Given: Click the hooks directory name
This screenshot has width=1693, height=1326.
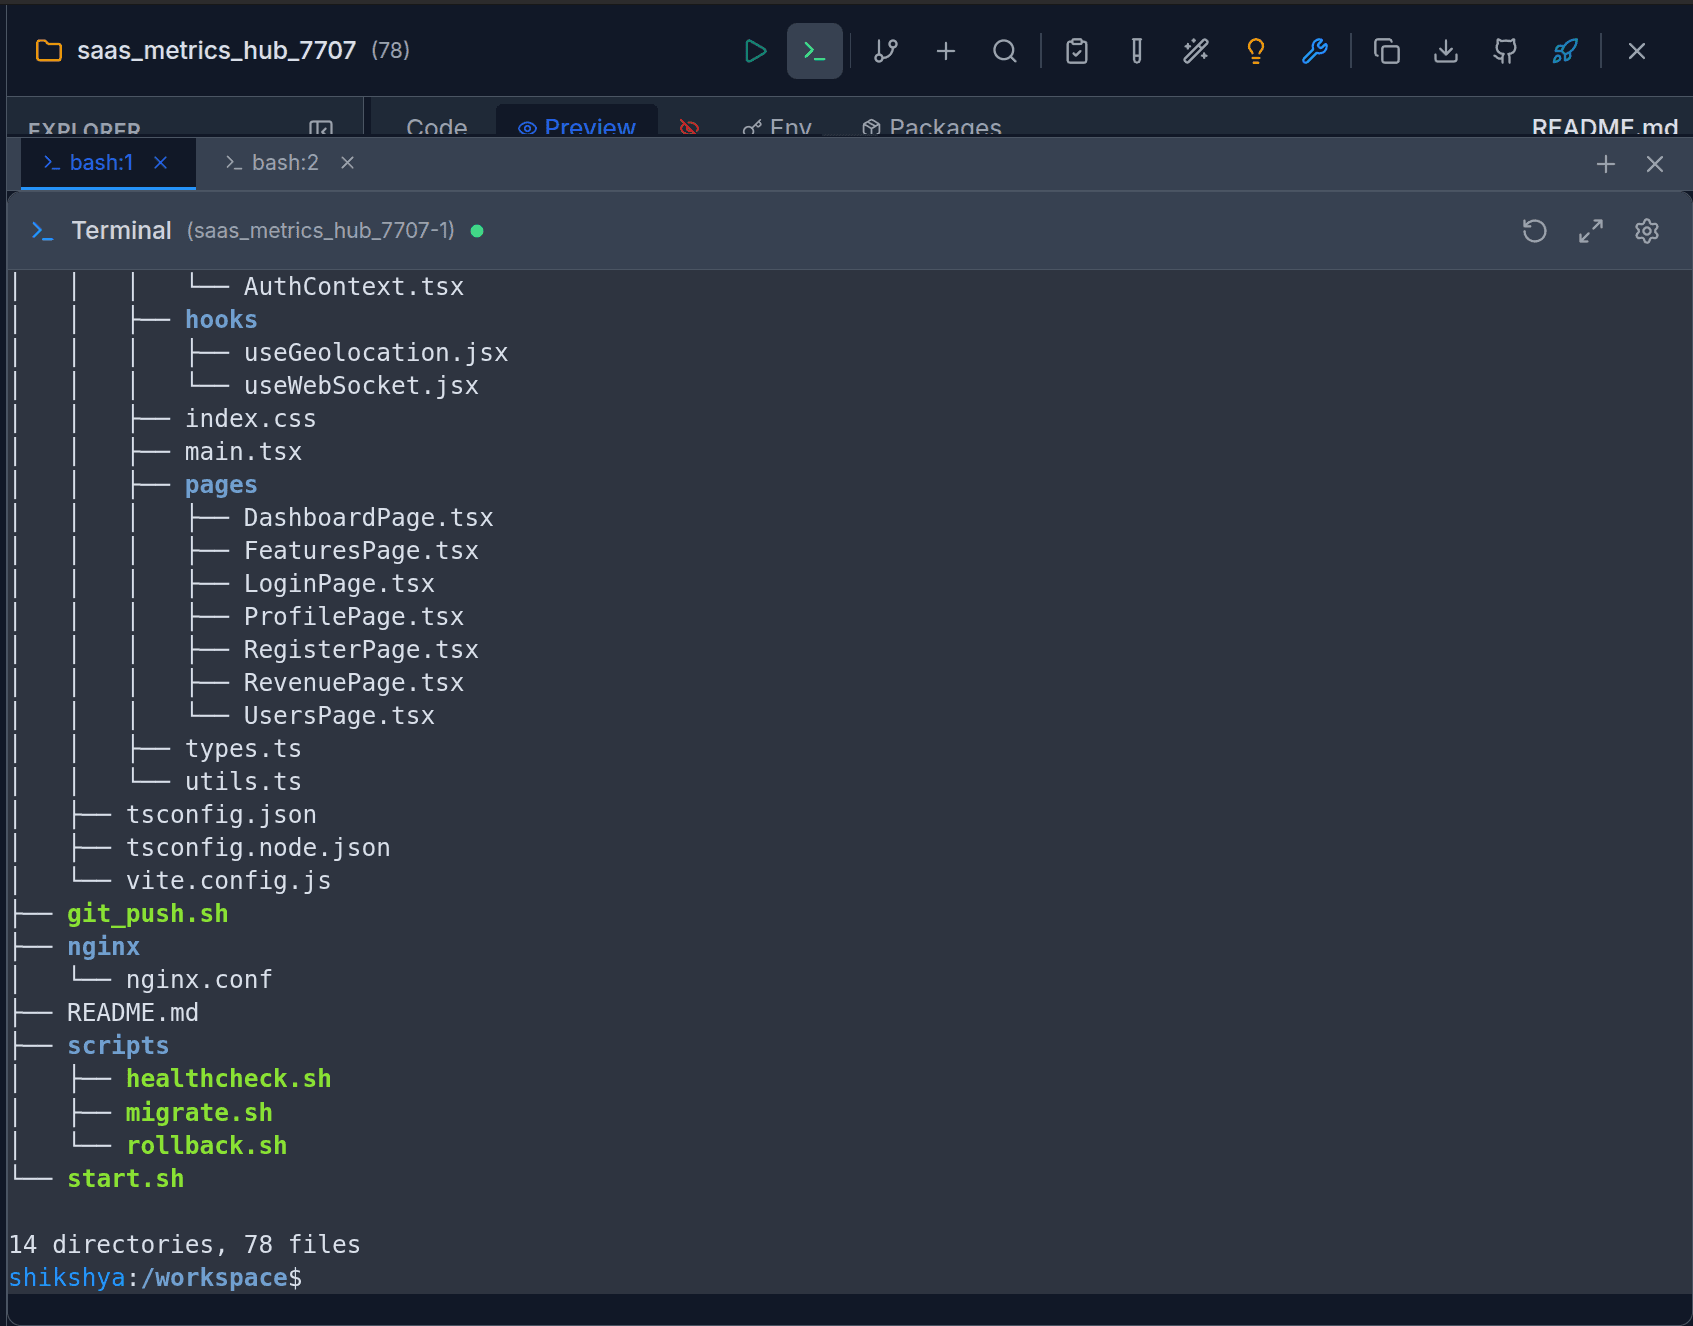Looking at the screenshot, I should 221,319.
